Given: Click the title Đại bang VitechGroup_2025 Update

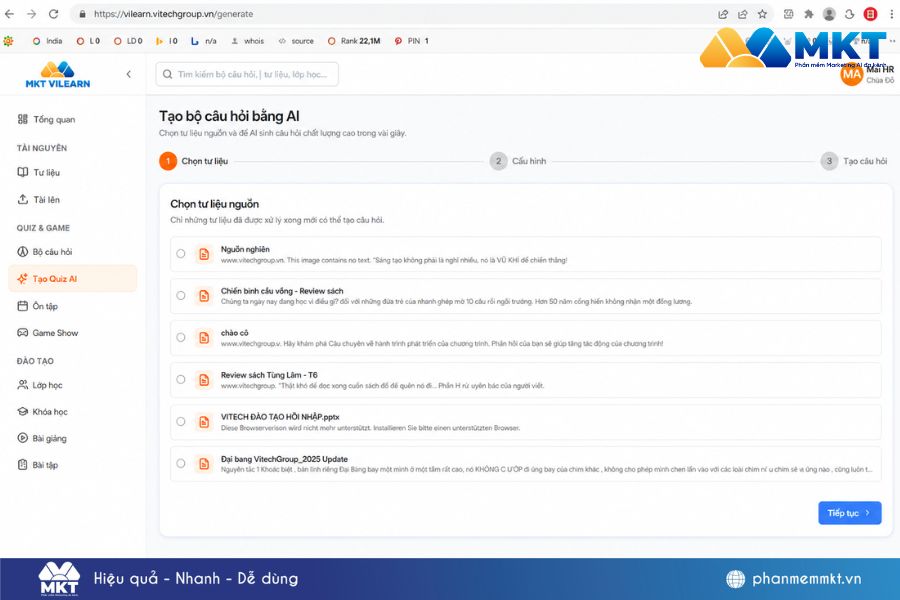Looking at the screenshot, I should pos(284,459).
